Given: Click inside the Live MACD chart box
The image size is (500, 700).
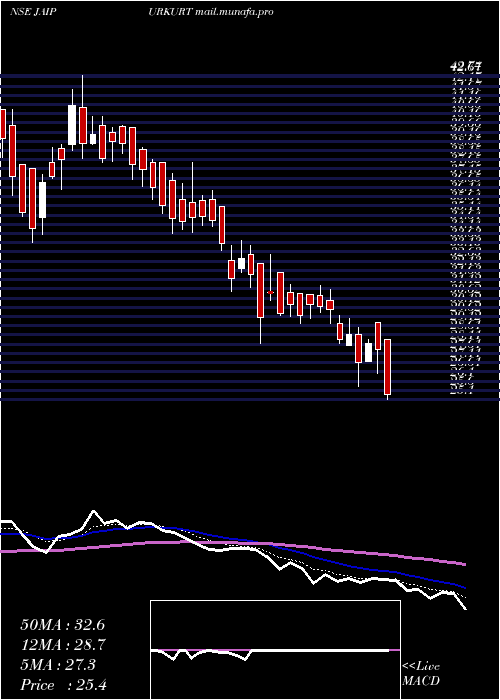Looking at the screenshot, I should point(275,650).
